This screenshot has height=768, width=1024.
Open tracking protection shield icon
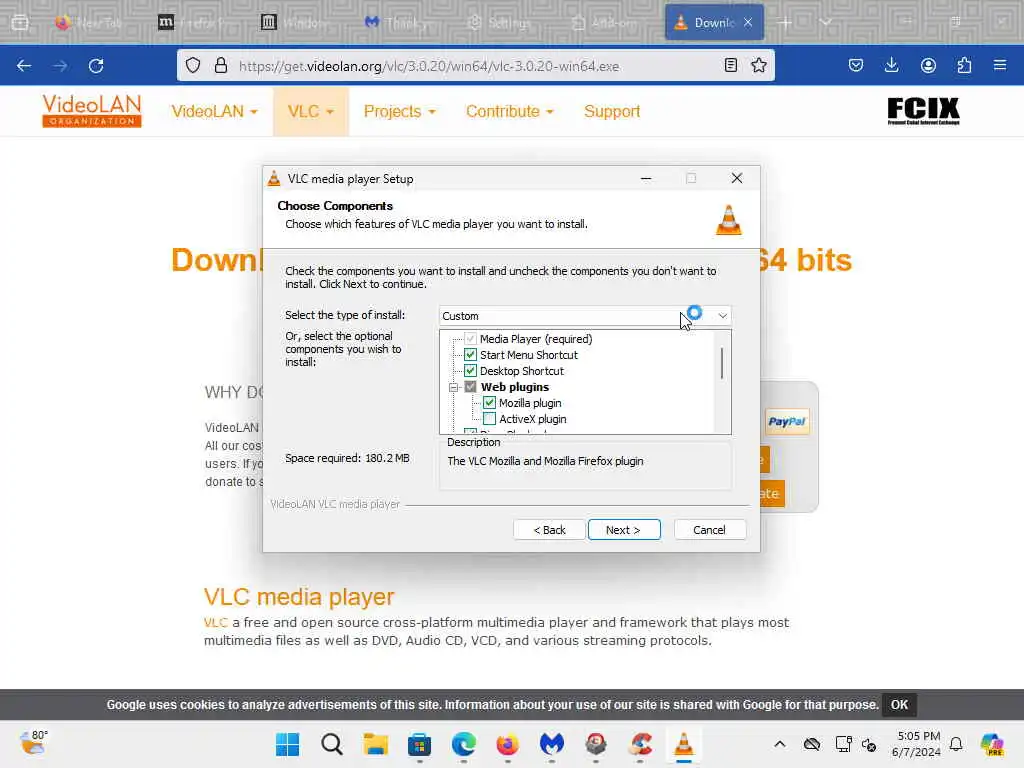(x=193, y=65)
